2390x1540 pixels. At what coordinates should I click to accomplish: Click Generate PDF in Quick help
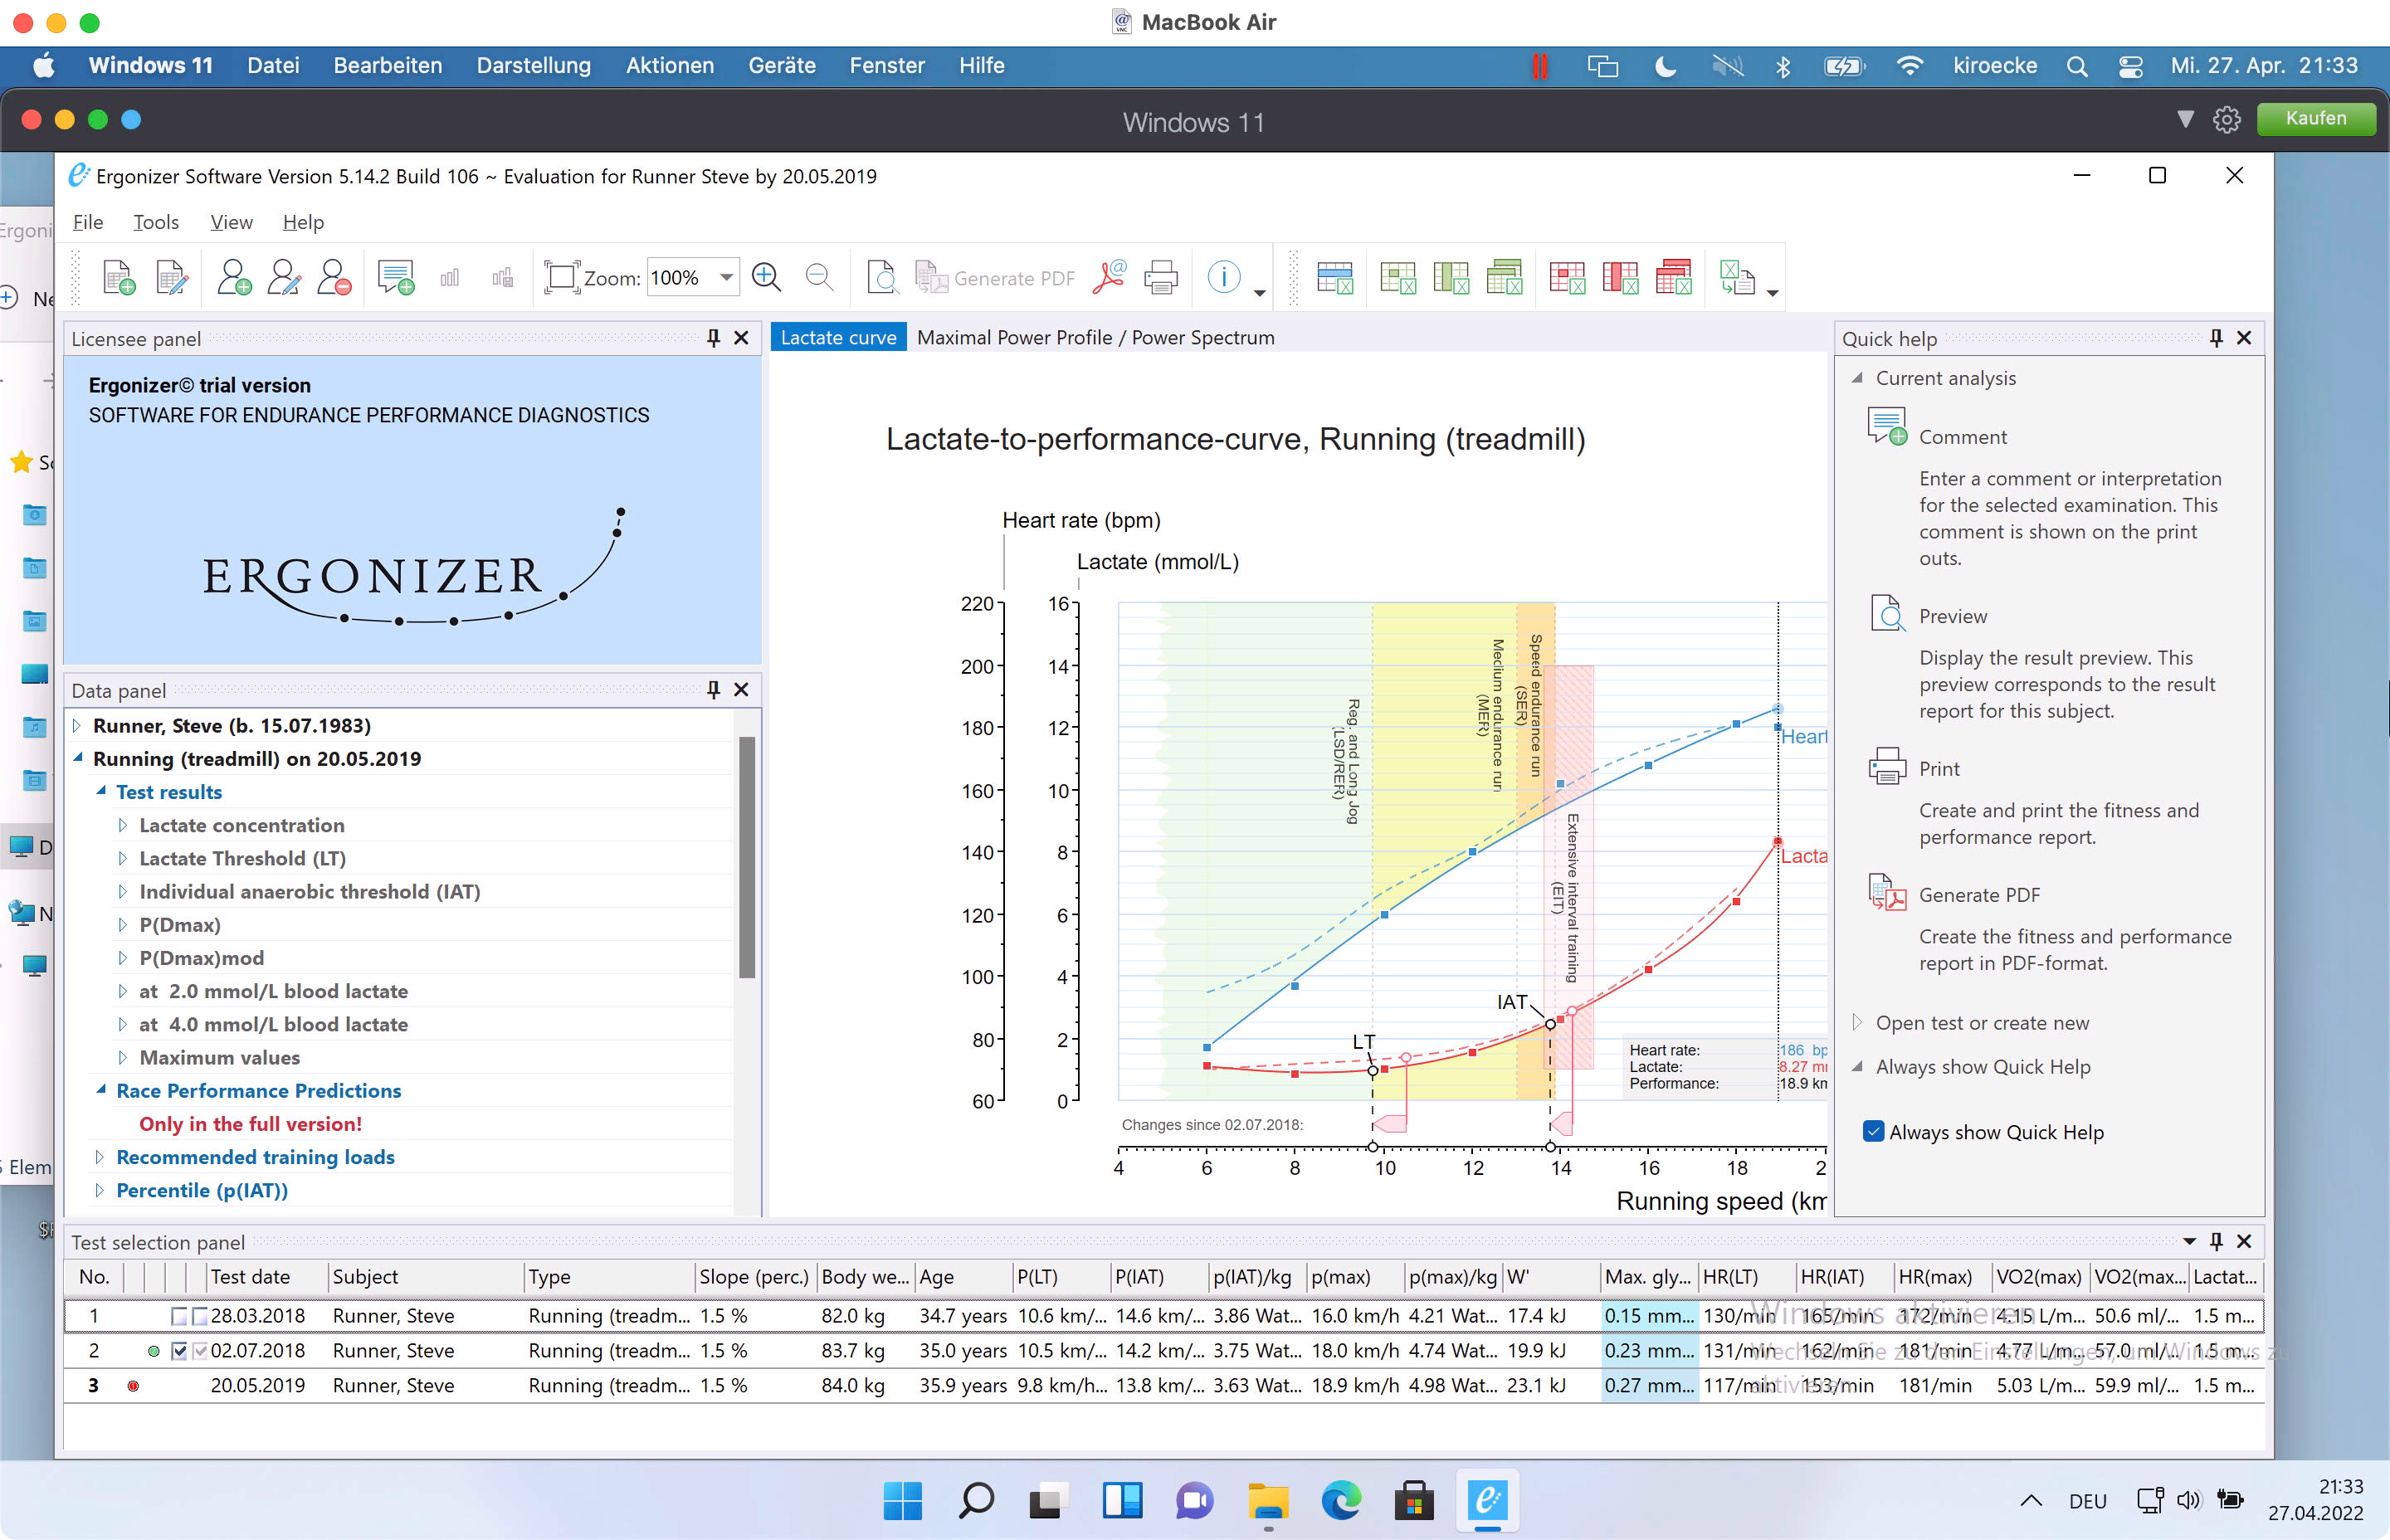click(x=1979, y=895)
